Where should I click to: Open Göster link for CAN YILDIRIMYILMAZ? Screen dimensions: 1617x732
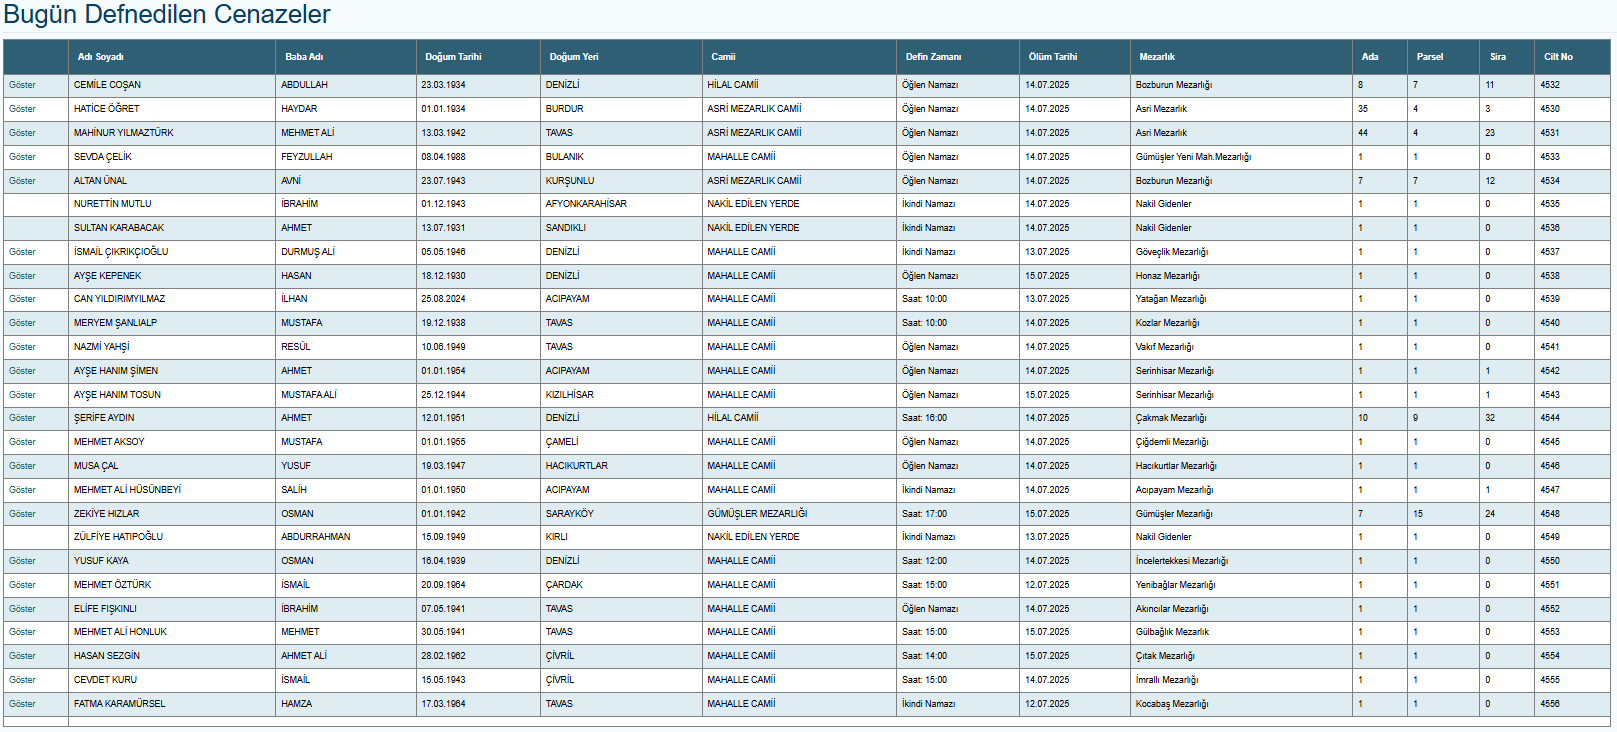(x=22, y=299)
